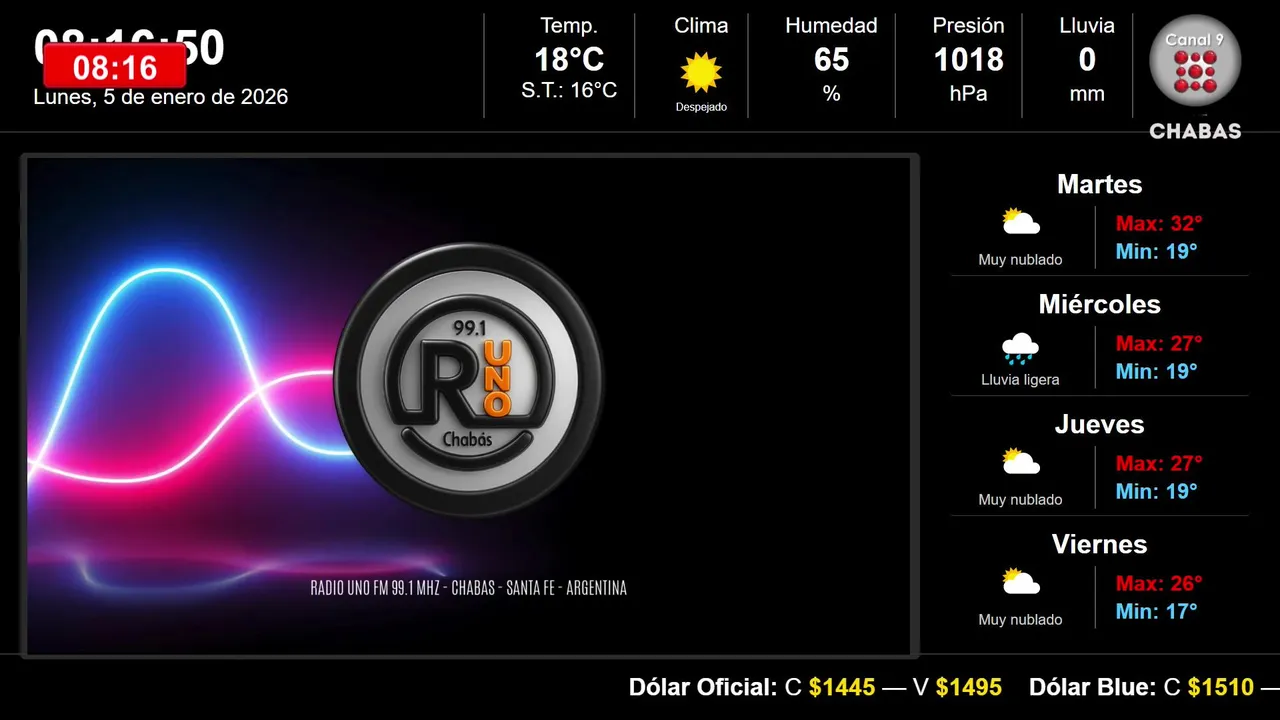Click Dólar Oficial label in ticker

(x=703, y=687)
